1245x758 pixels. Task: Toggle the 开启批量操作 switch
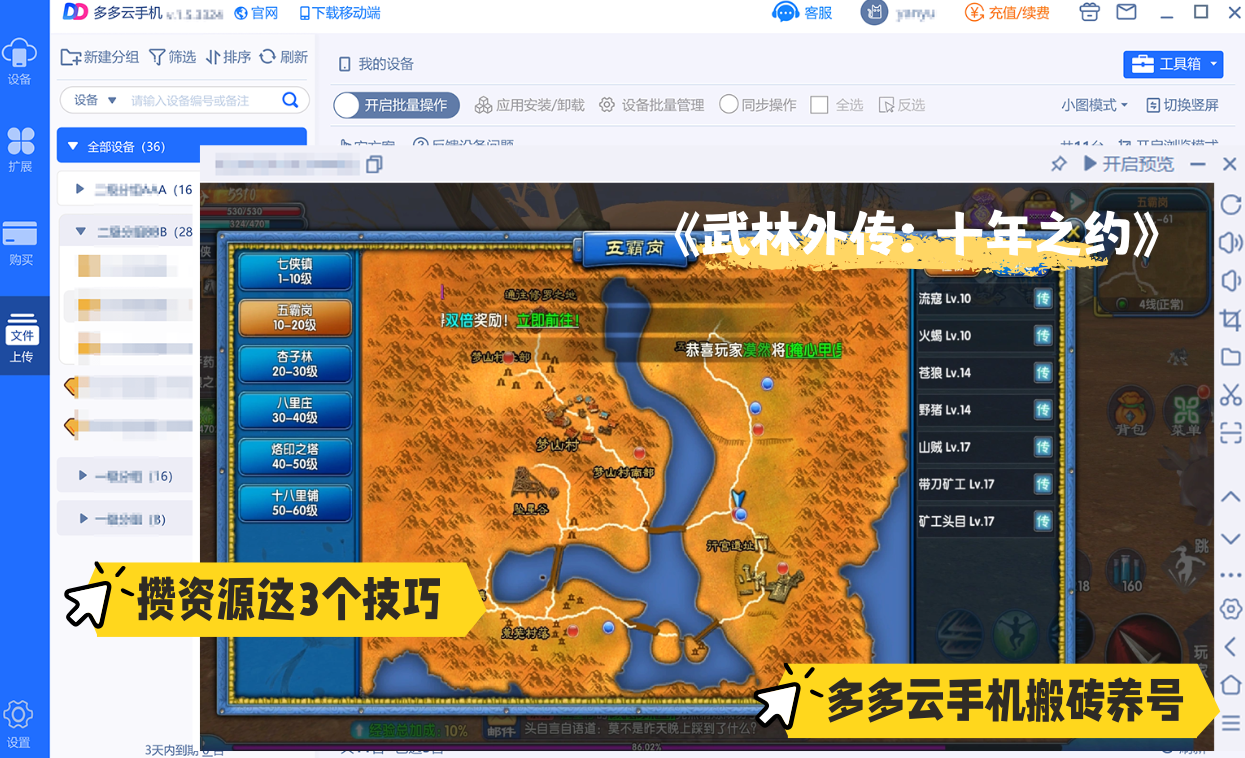click(397, 105)
